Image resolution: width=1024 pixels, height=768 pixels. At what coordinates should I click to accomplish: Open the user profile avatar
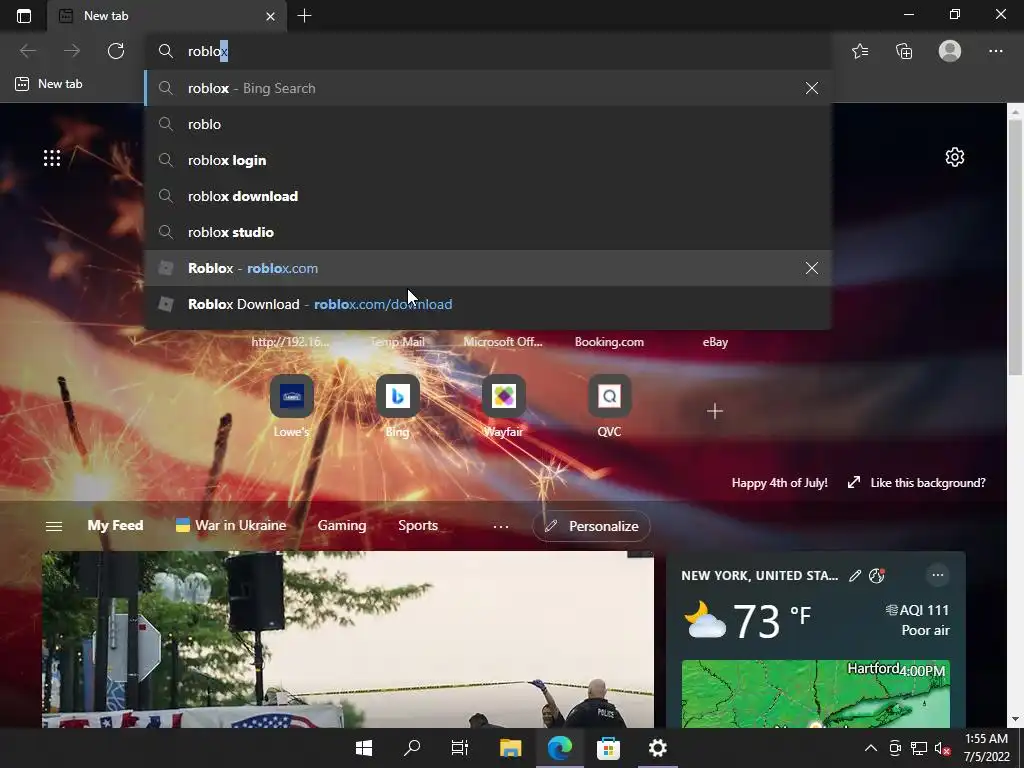pyautogui.click(x=950, y=51)
